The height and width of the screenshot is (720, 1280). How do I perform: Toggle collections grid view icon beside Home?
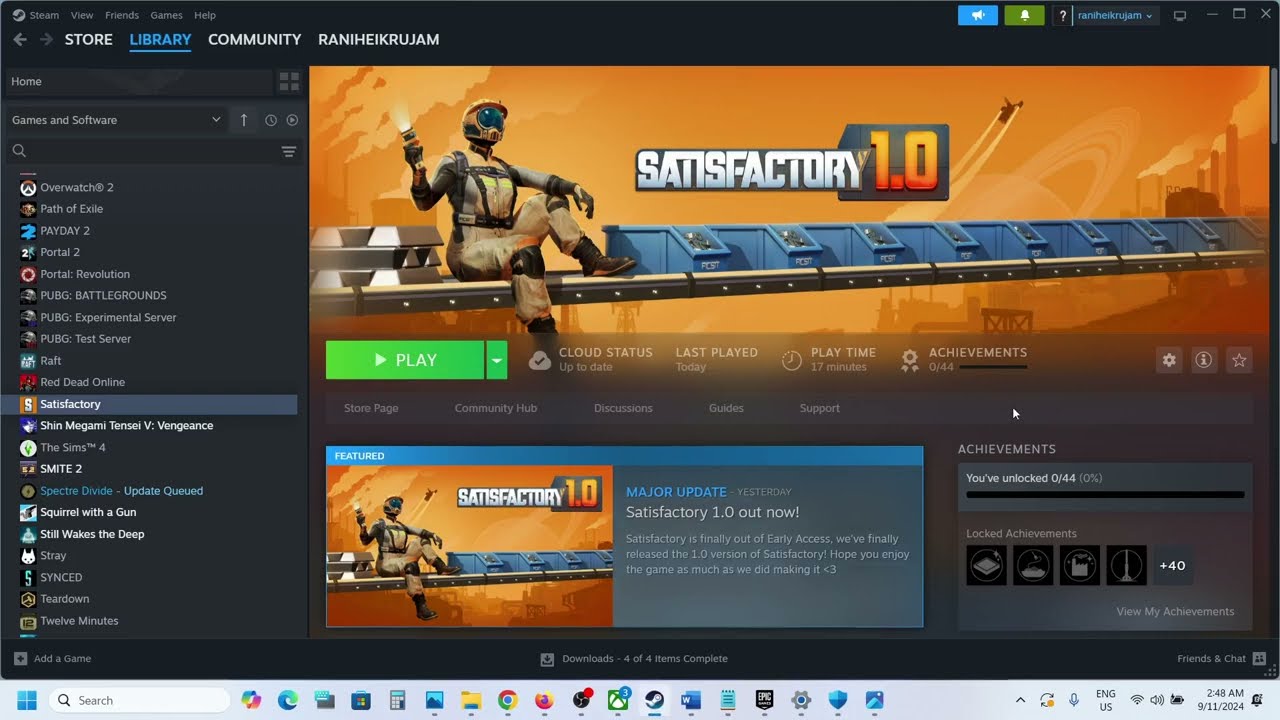pos(289,81)
